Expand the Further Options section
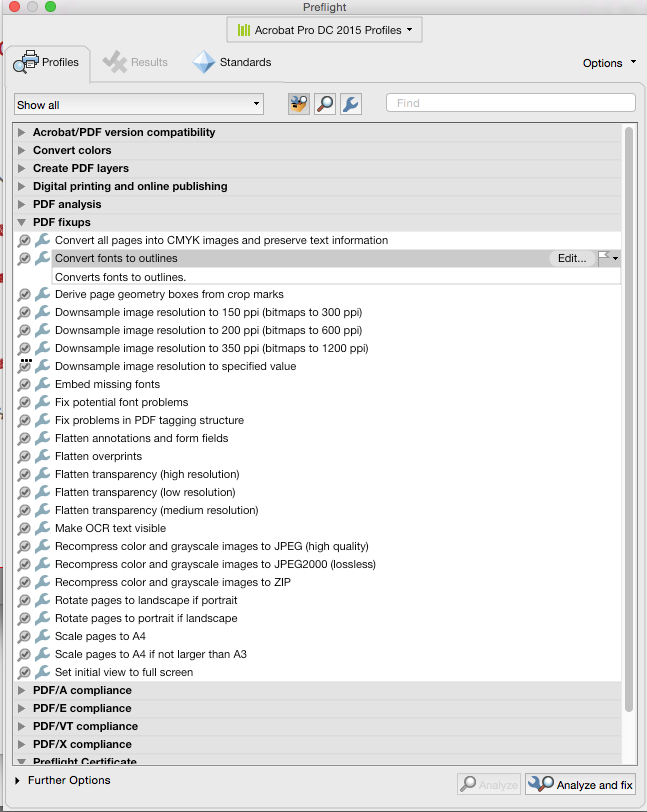The height and width of the screenshot is (812, 647). tap(18, 780)
